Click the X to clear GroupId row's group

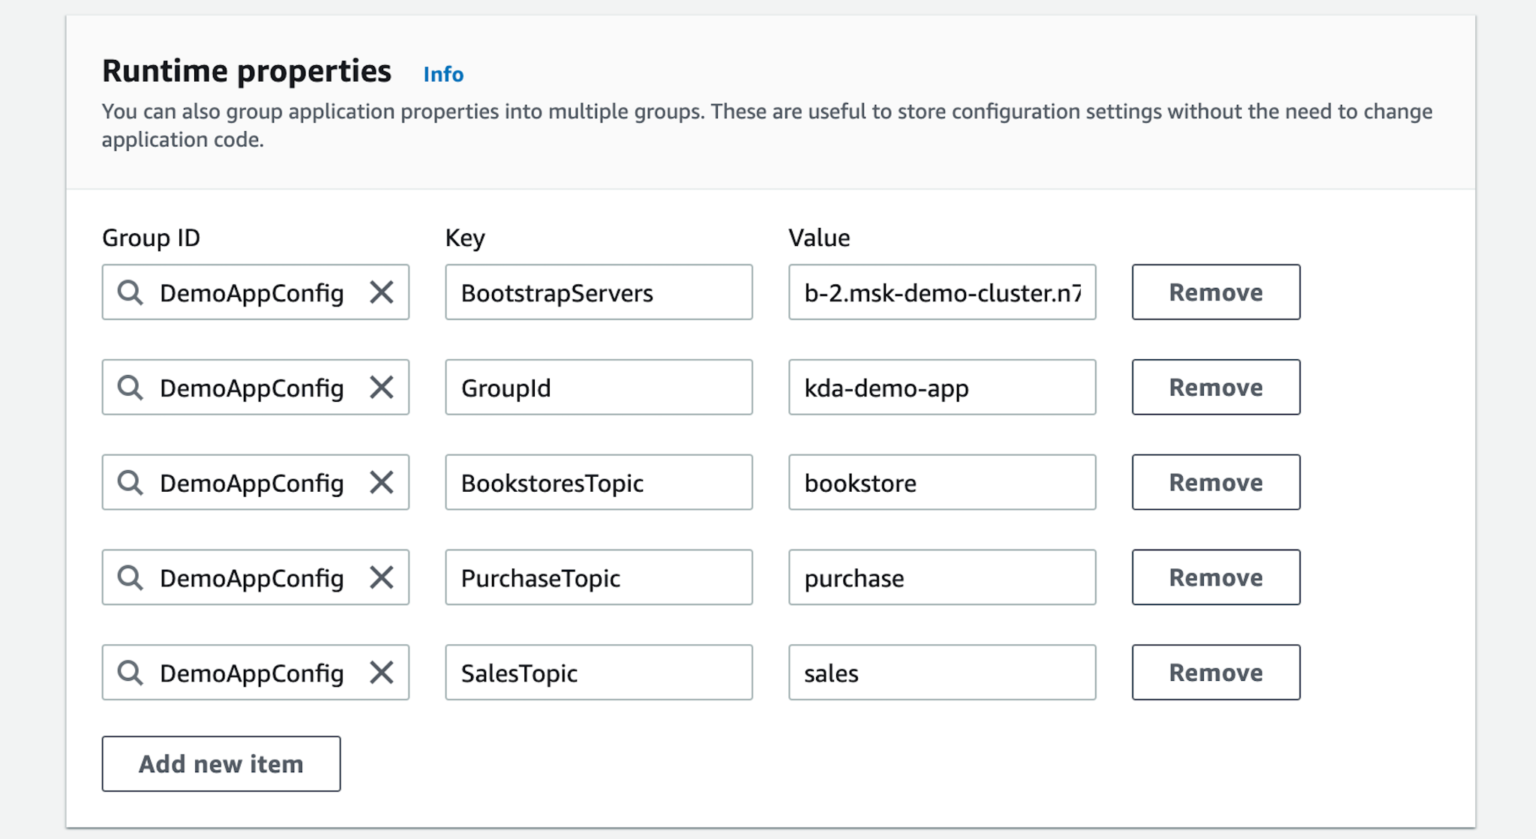(381, 387)
